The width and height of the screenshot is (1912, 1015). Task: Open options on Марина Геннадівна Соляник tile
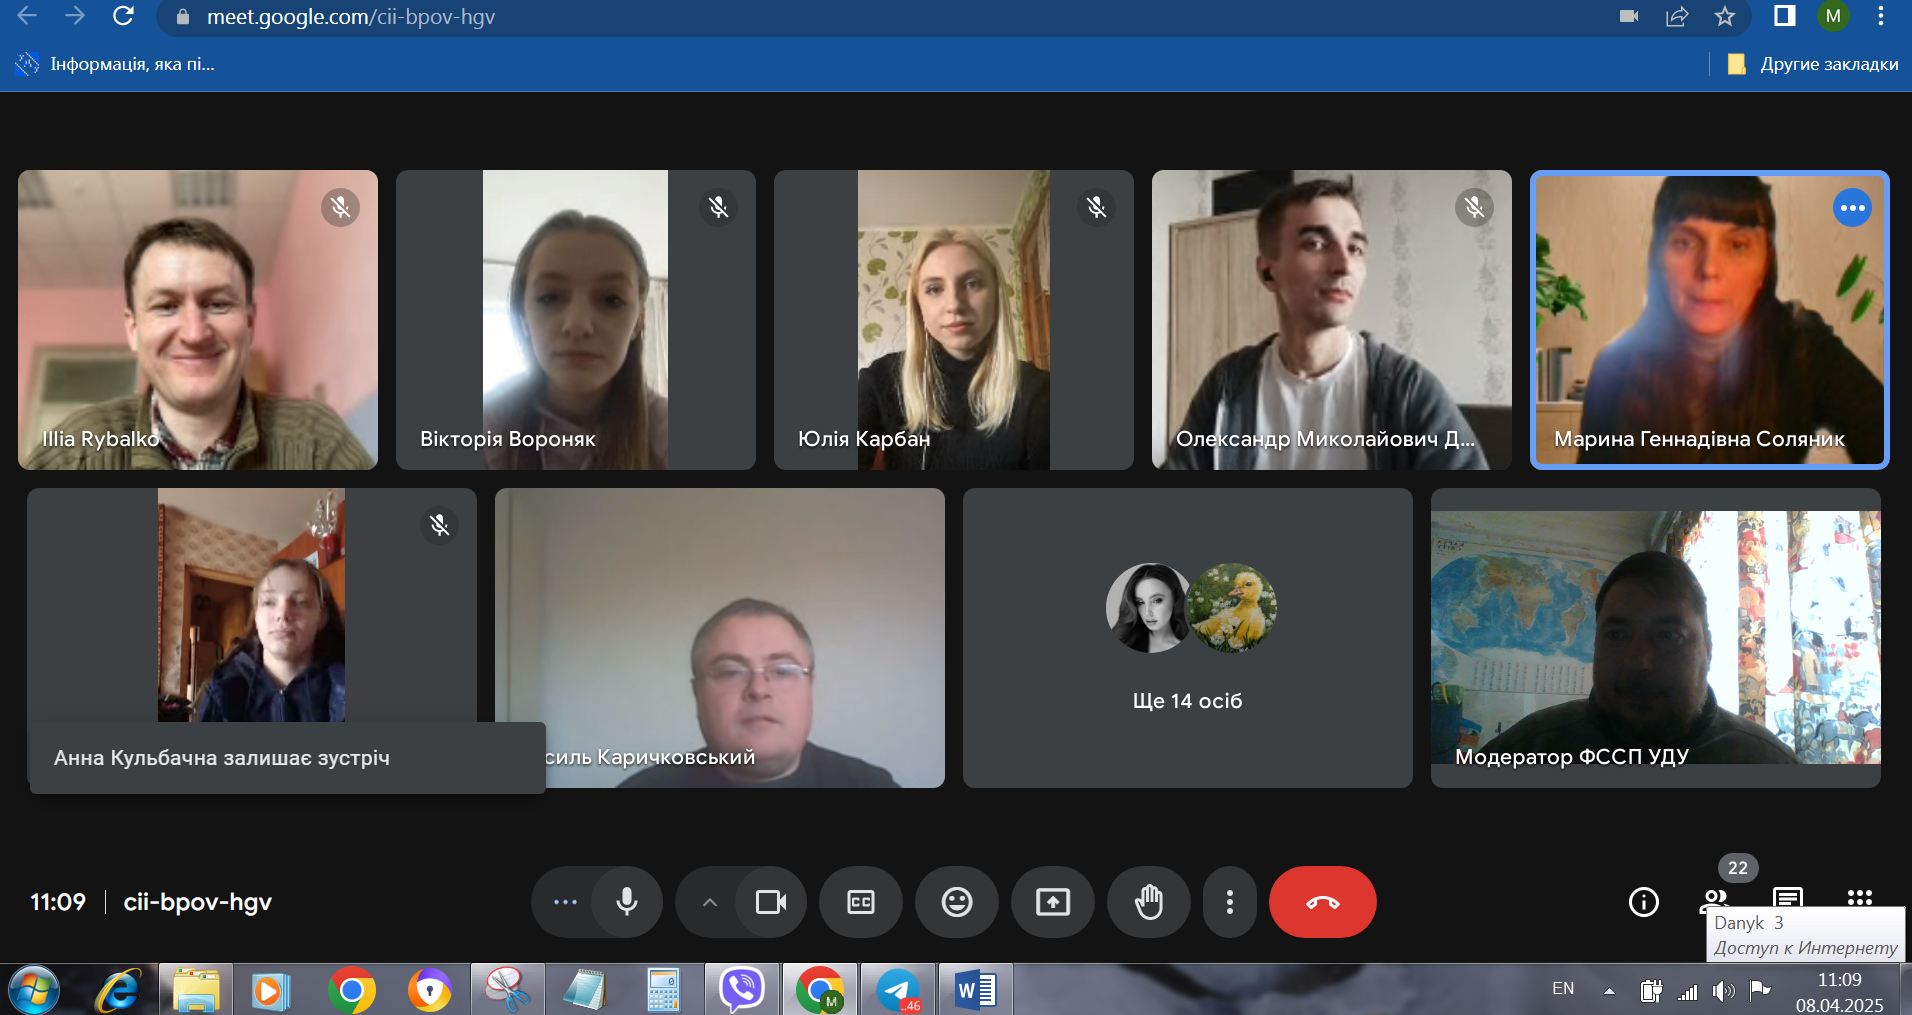[1852, 208]
